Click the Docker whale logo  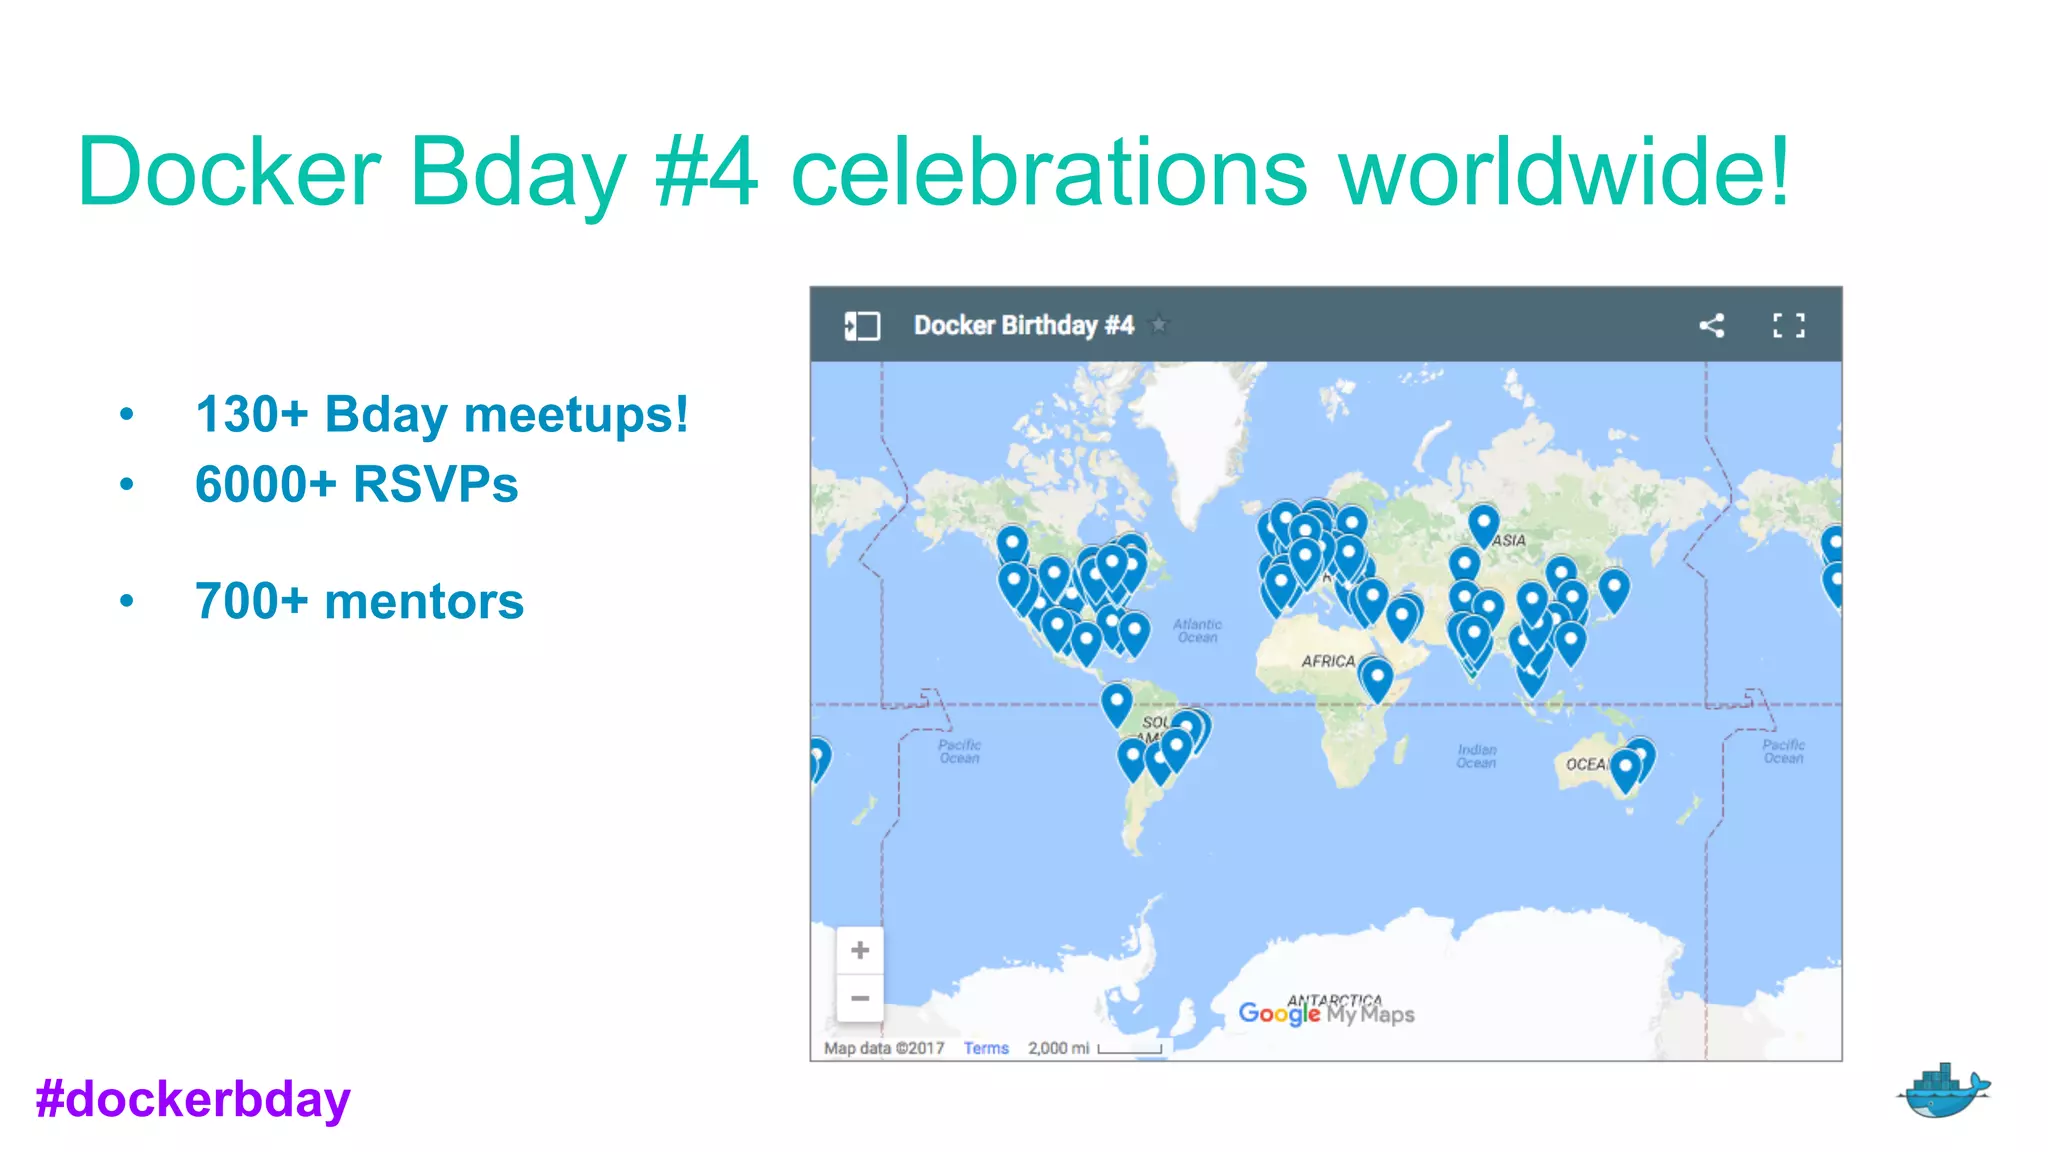pos(1943,1090)
